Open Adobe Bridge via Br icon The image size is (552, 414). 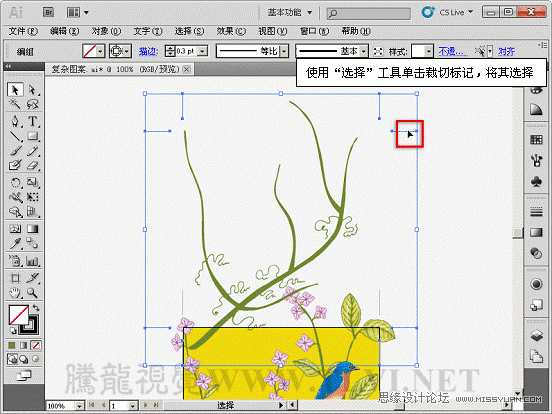pyautogui.click(x=49, y=12)
